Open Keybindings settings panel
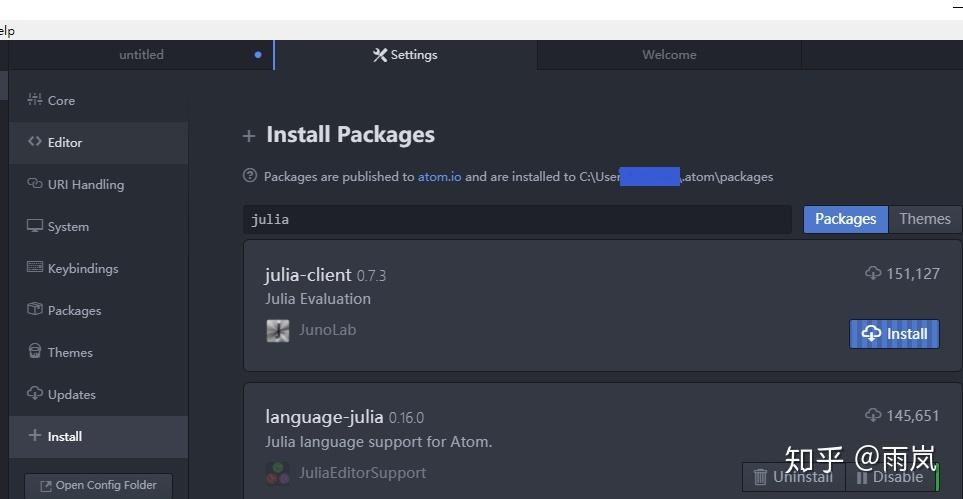The width and height of the screenshot is (963, 499). pyautogui.click(x=82, y=268)
